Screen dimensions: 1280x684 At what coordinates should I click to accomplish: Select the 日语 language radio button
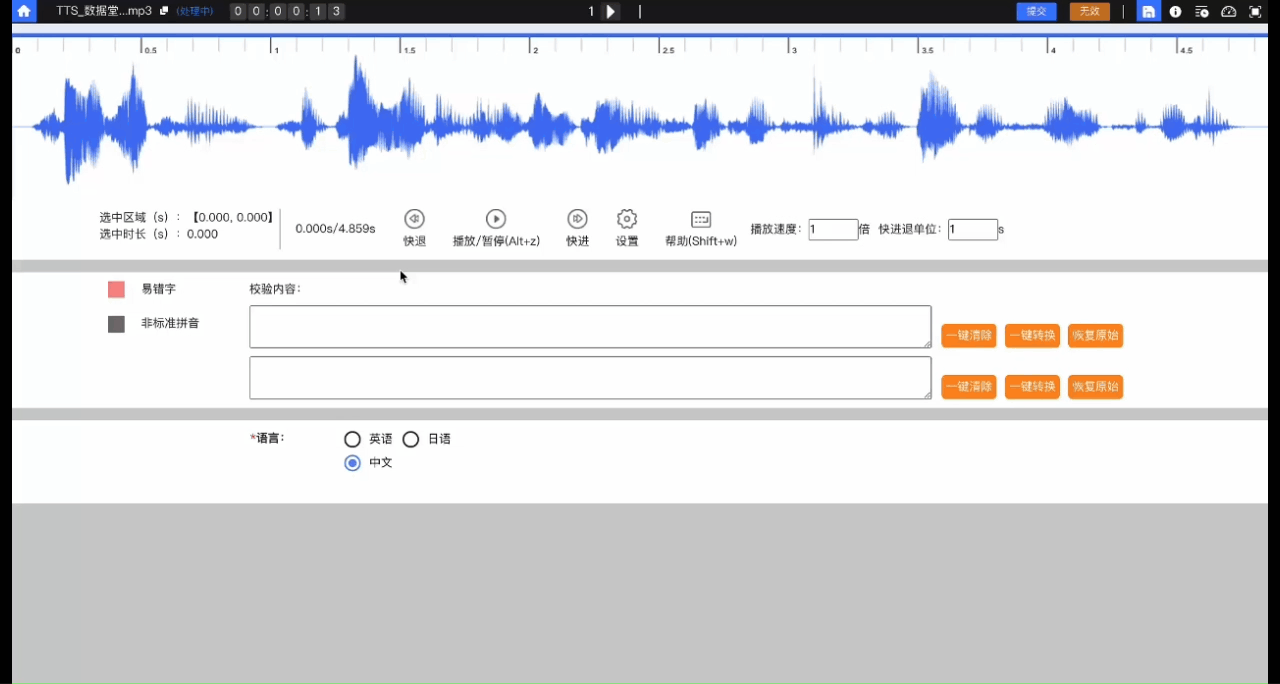[411, 439]
